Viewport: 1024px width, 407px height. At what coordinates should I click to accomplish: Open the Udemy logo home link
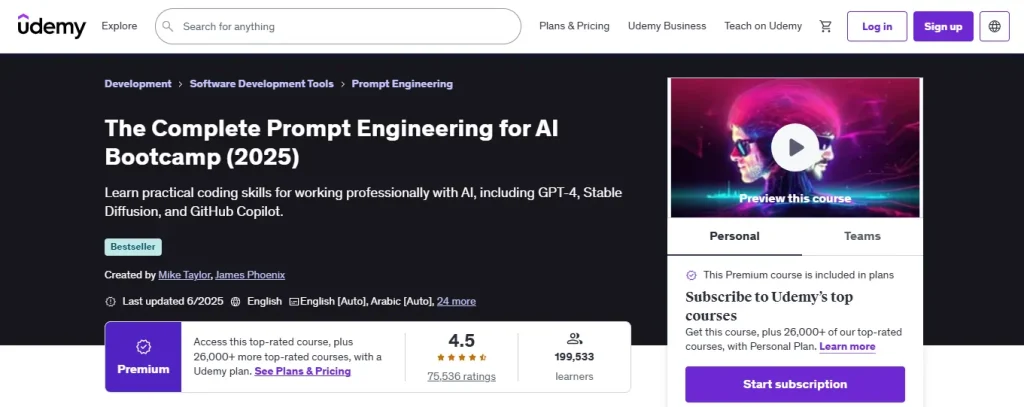(52, 26)
